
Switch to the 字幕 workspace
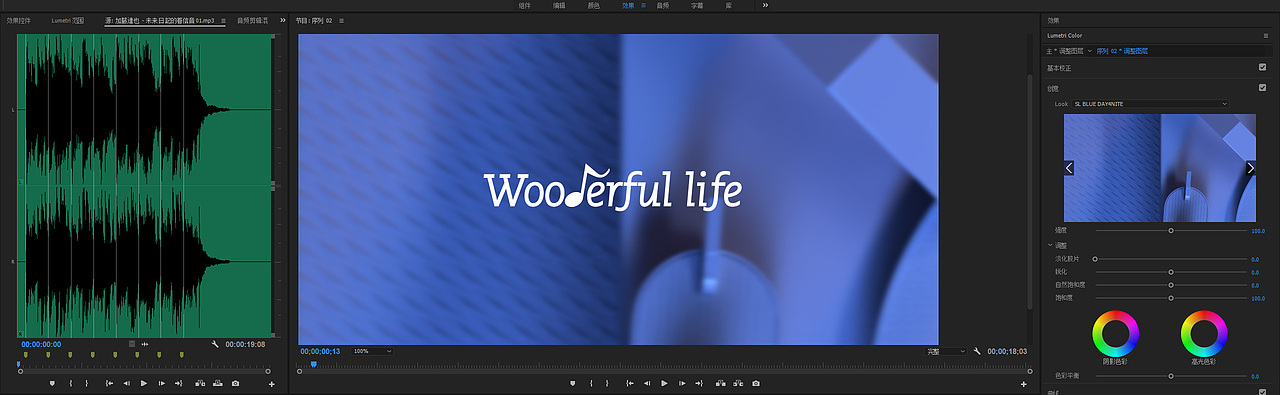click(x=697, y=5)
